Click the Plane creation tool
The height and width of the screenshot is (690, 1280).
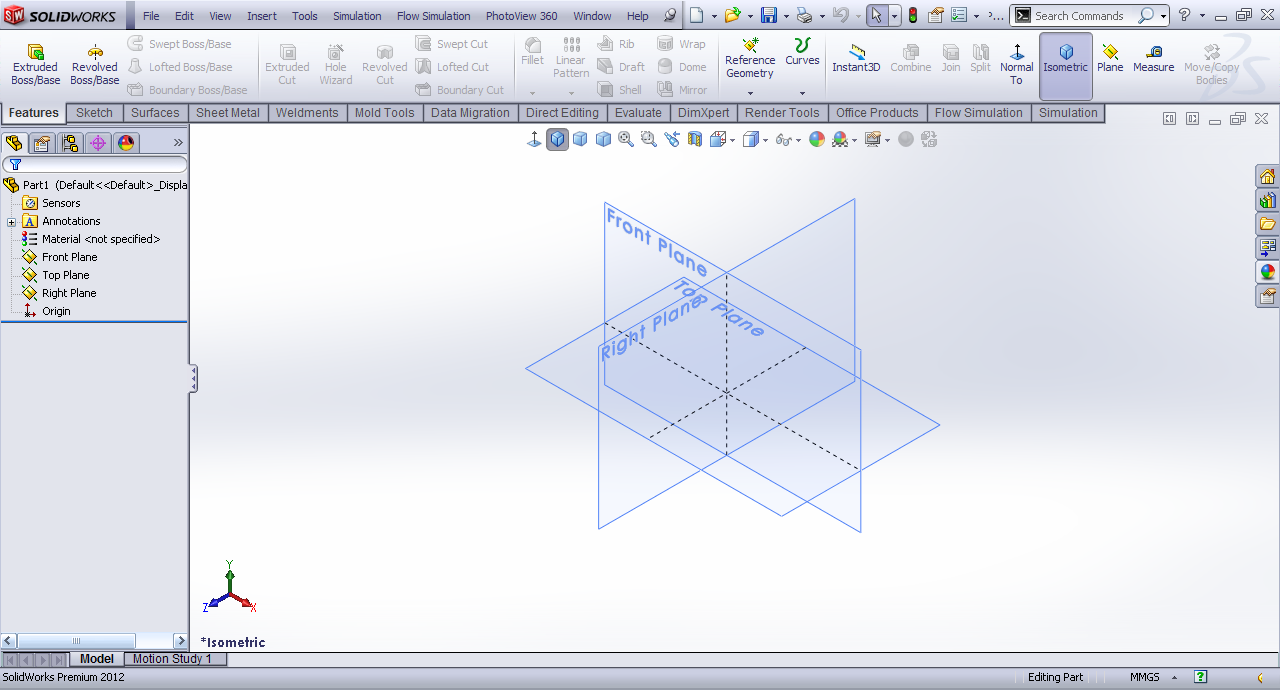click(1110, 60)
